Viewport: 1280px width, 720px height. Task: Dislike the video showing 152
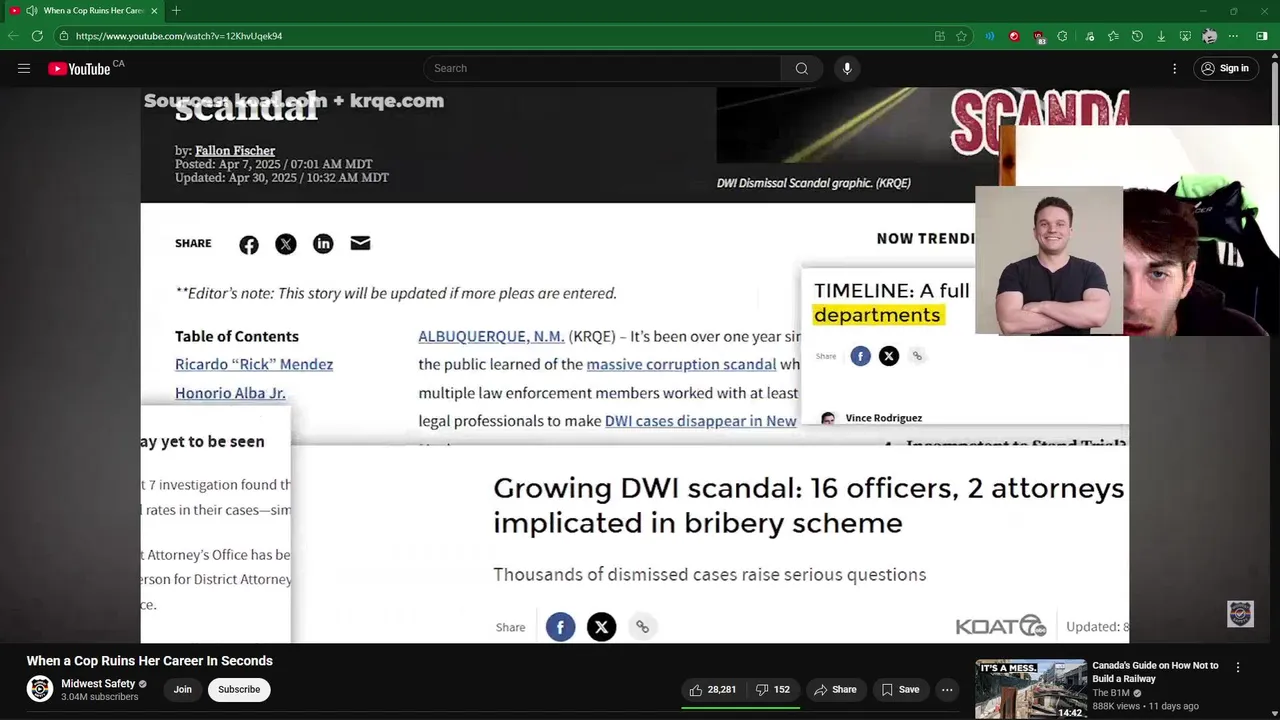click(773, 689)
